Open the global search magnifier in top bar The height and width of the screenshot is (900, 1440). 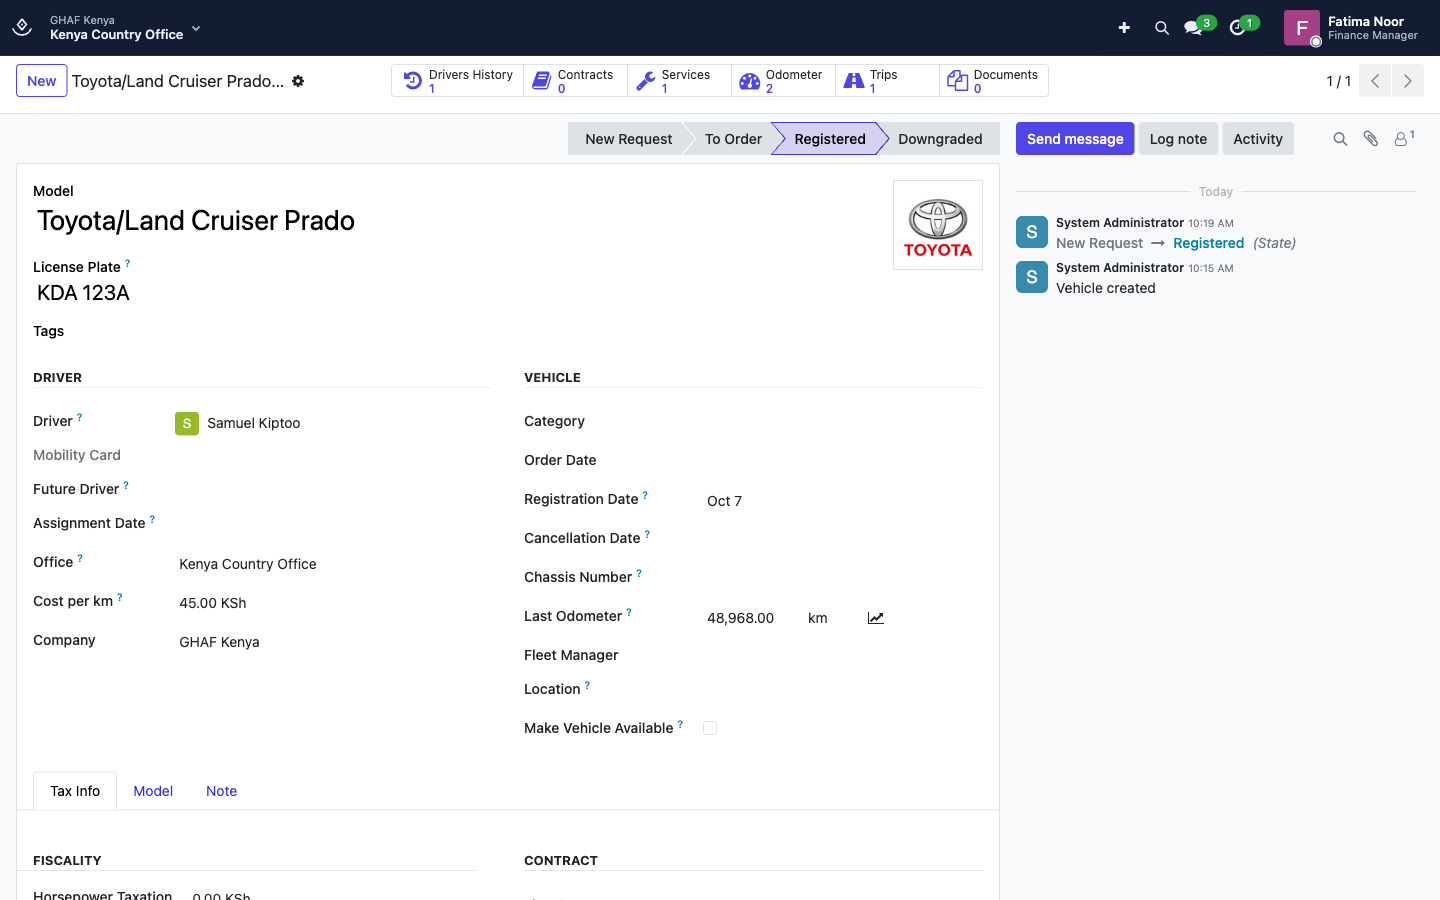1162,28
